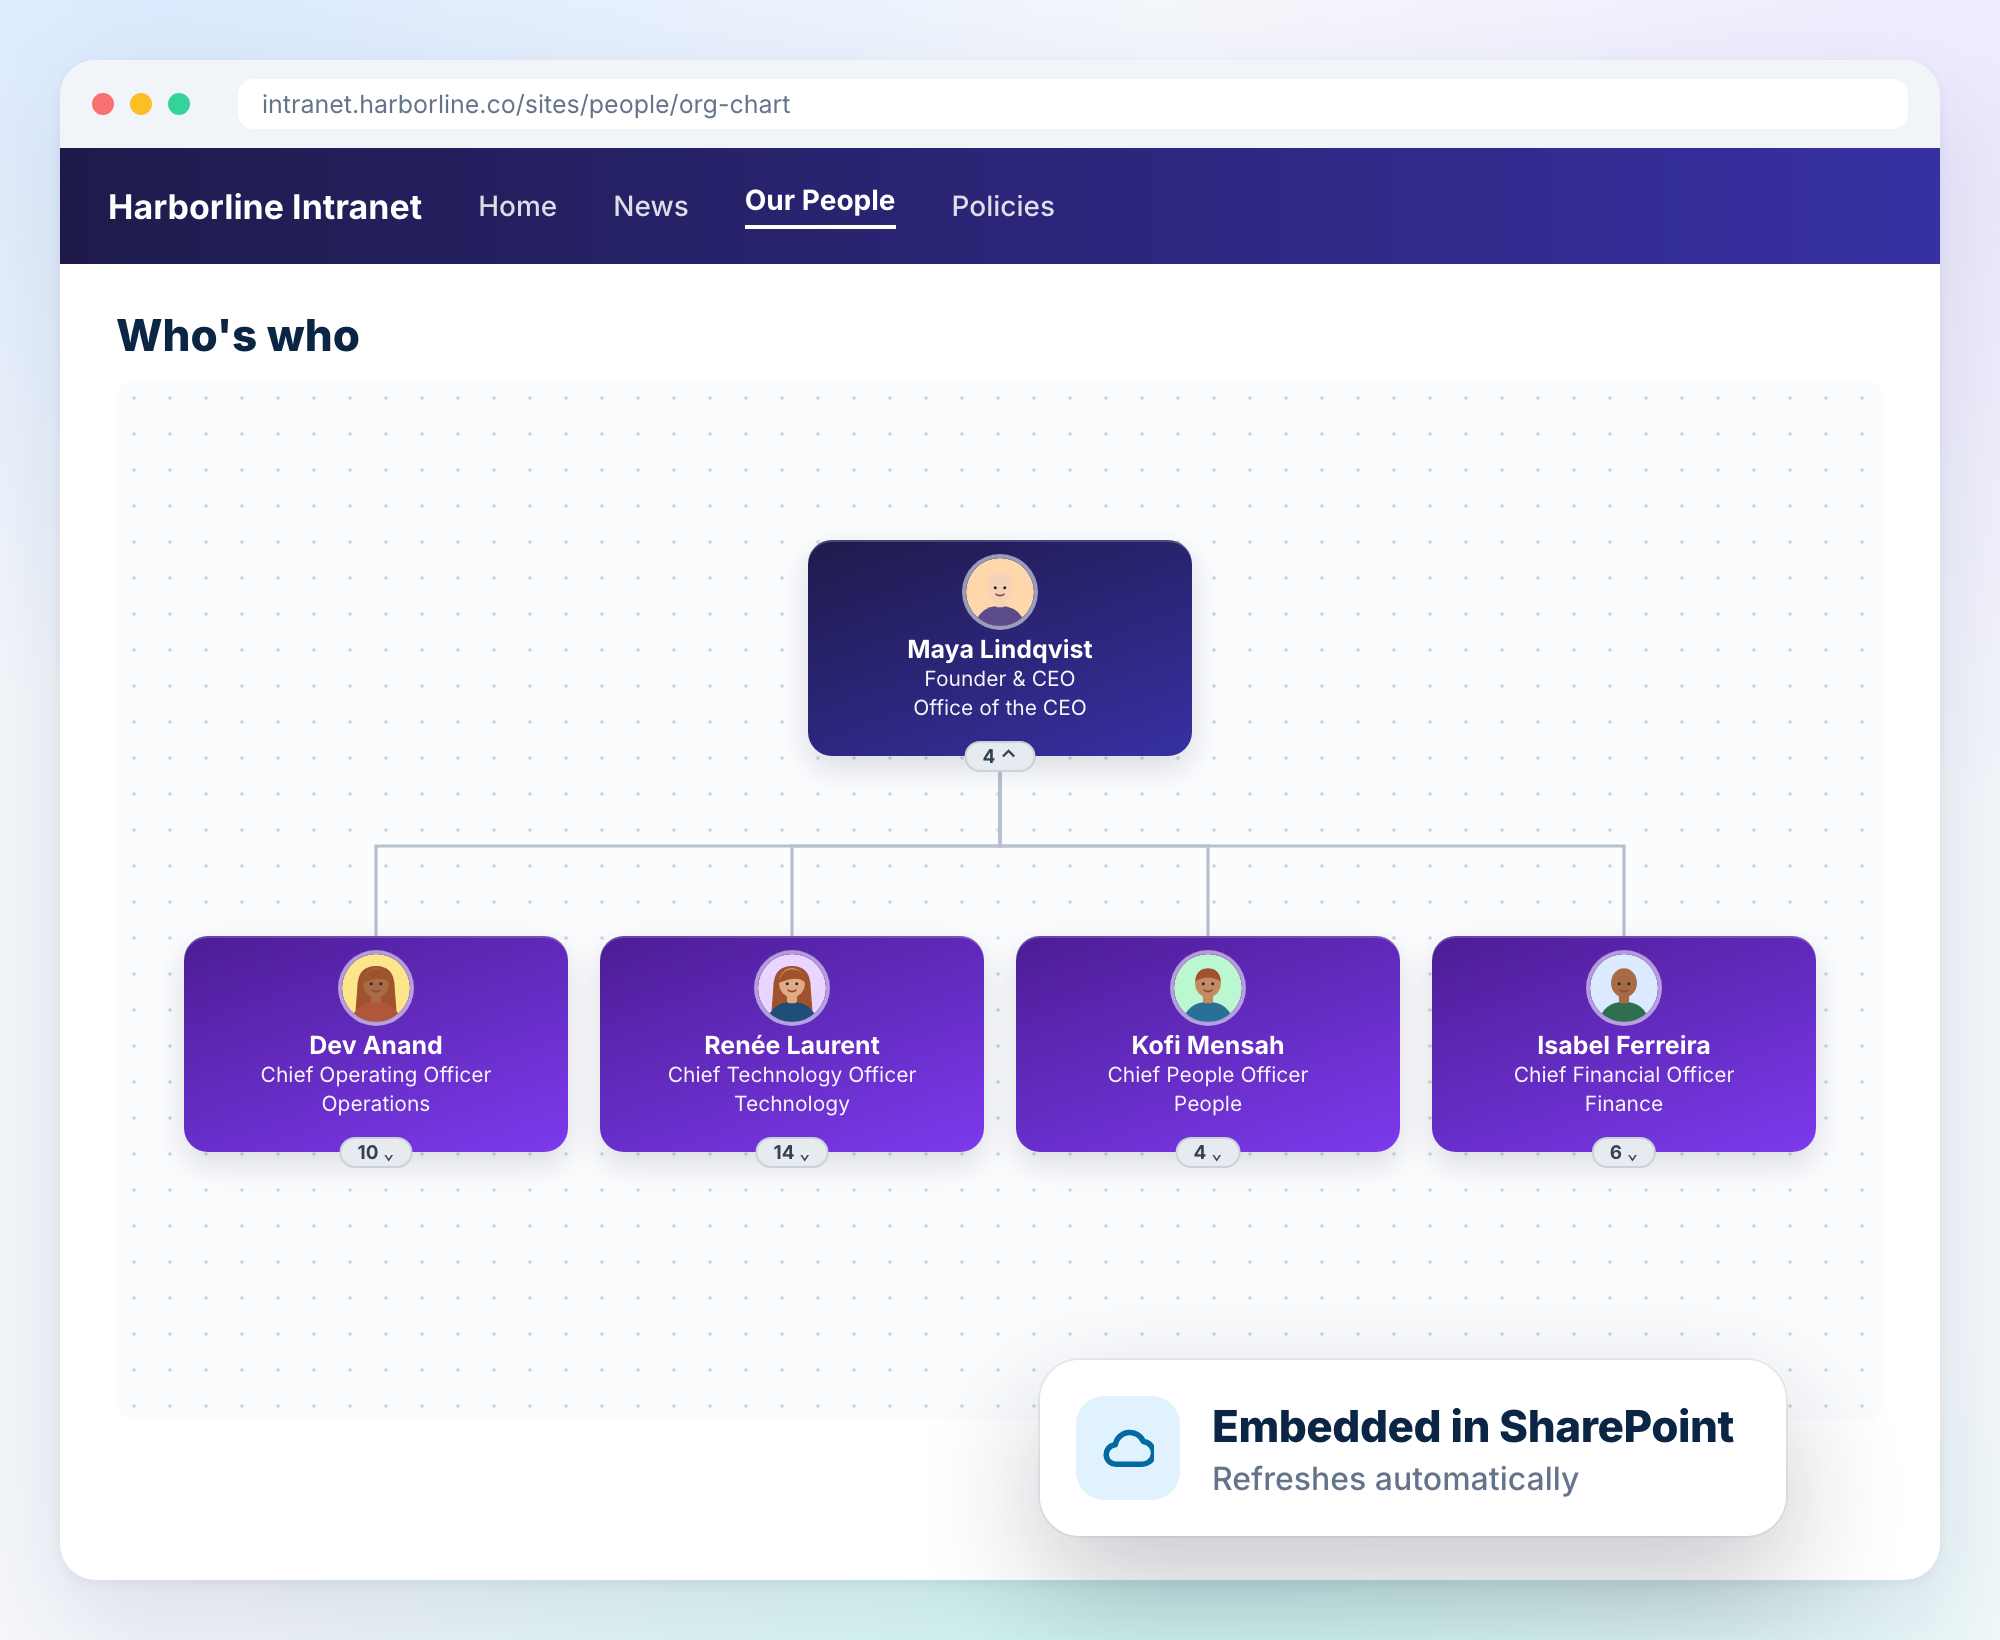Click the green maximize window button

(179, 104)
